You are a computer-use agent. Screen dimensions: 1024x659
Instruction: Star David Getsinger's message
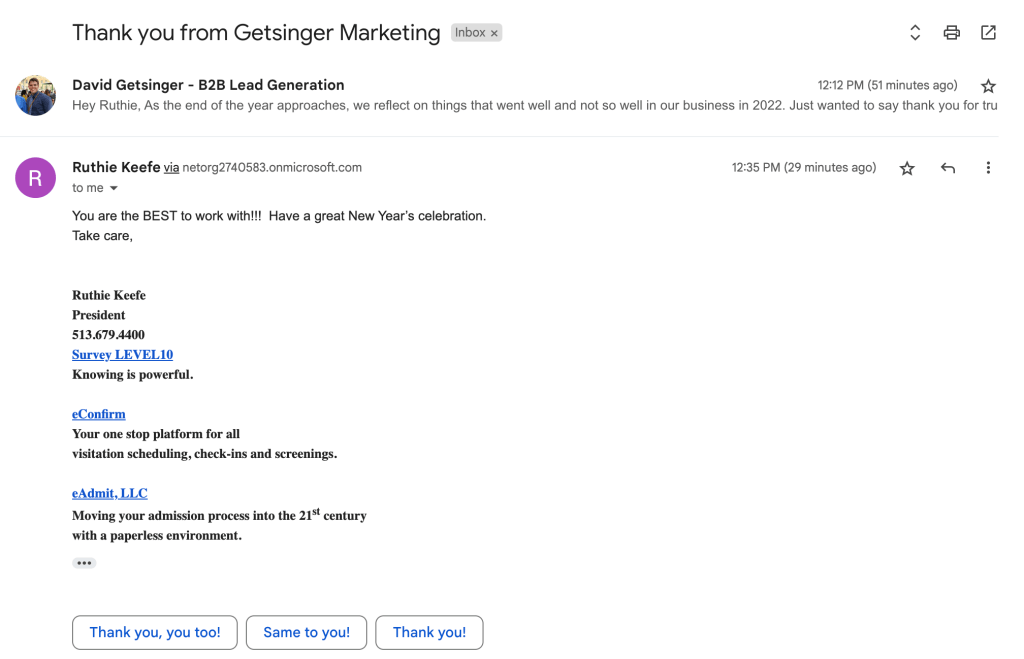988,86
